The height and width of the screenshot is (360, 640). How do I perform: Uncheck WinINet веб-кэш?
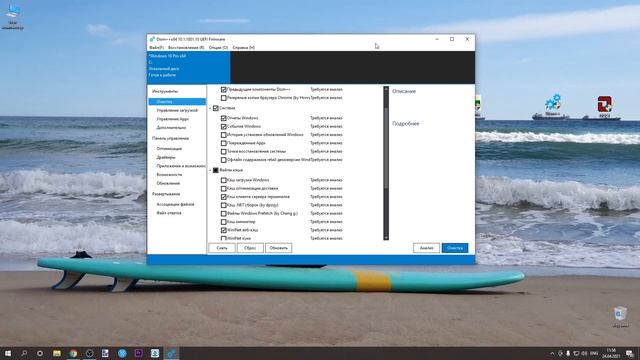point(223,230)
